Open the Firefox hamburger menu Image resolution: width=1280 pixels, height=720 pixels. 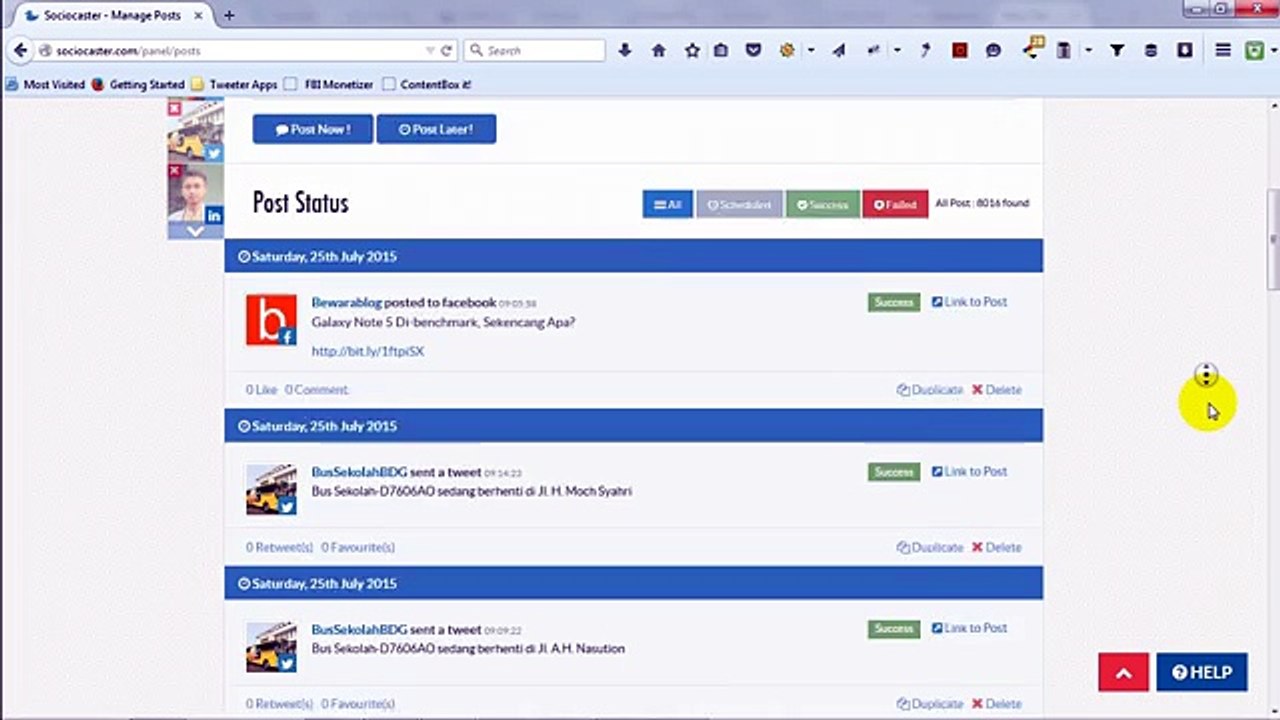[x=1223, y=50]
